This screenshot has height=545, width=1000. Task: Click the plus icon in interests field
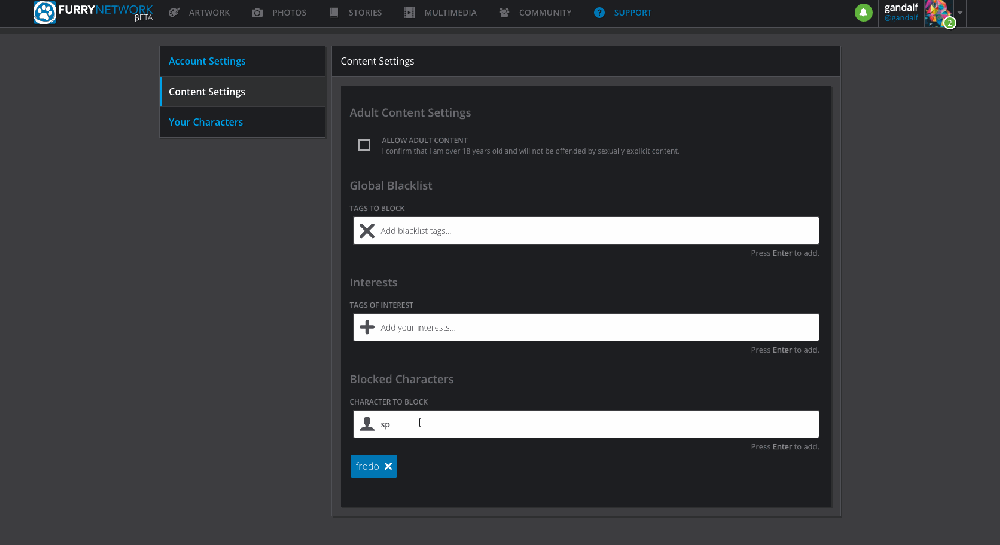tap(367, 328)
